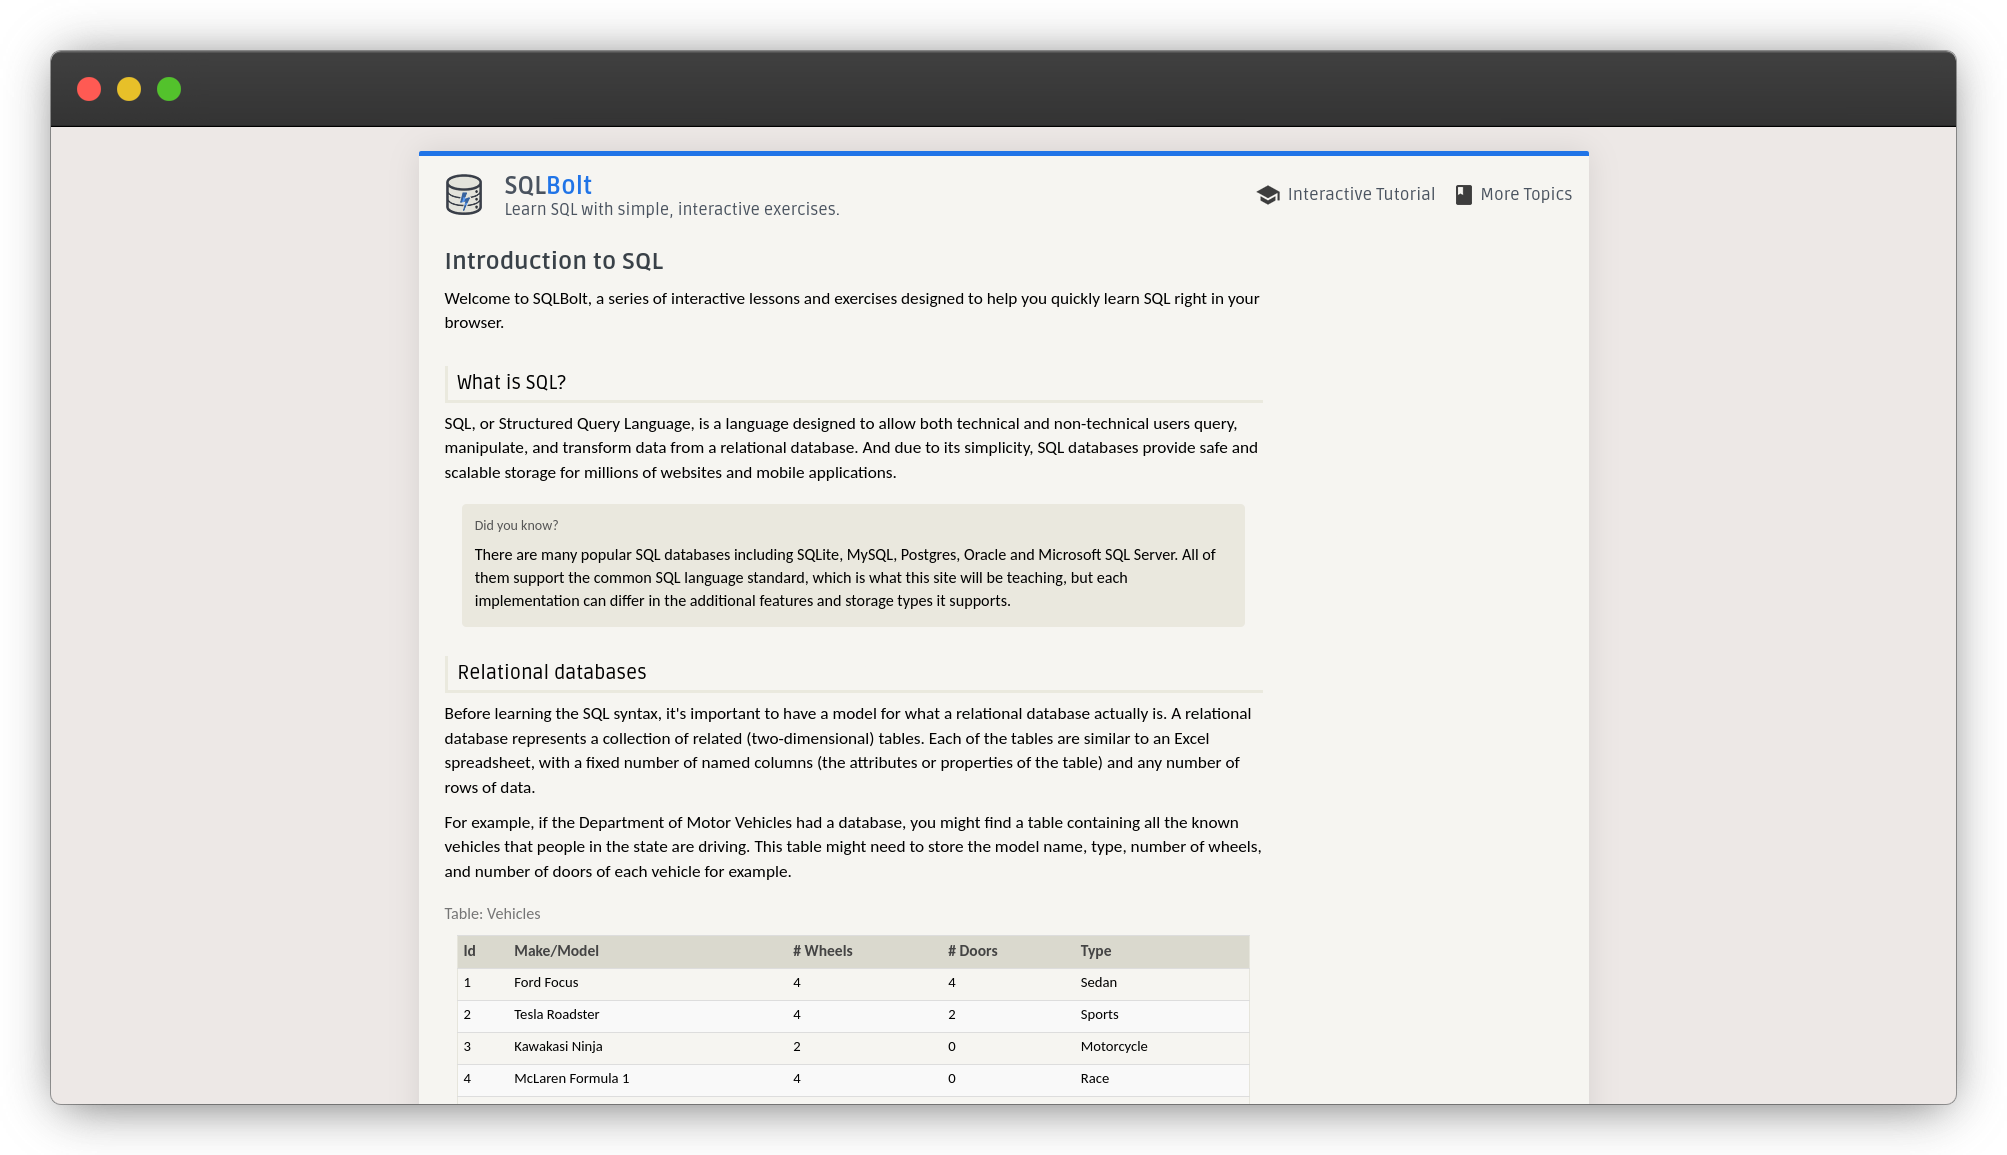Click the yellow minimize window button
Viewport: 2007px width, 1155px height.
tap(129, 89)
